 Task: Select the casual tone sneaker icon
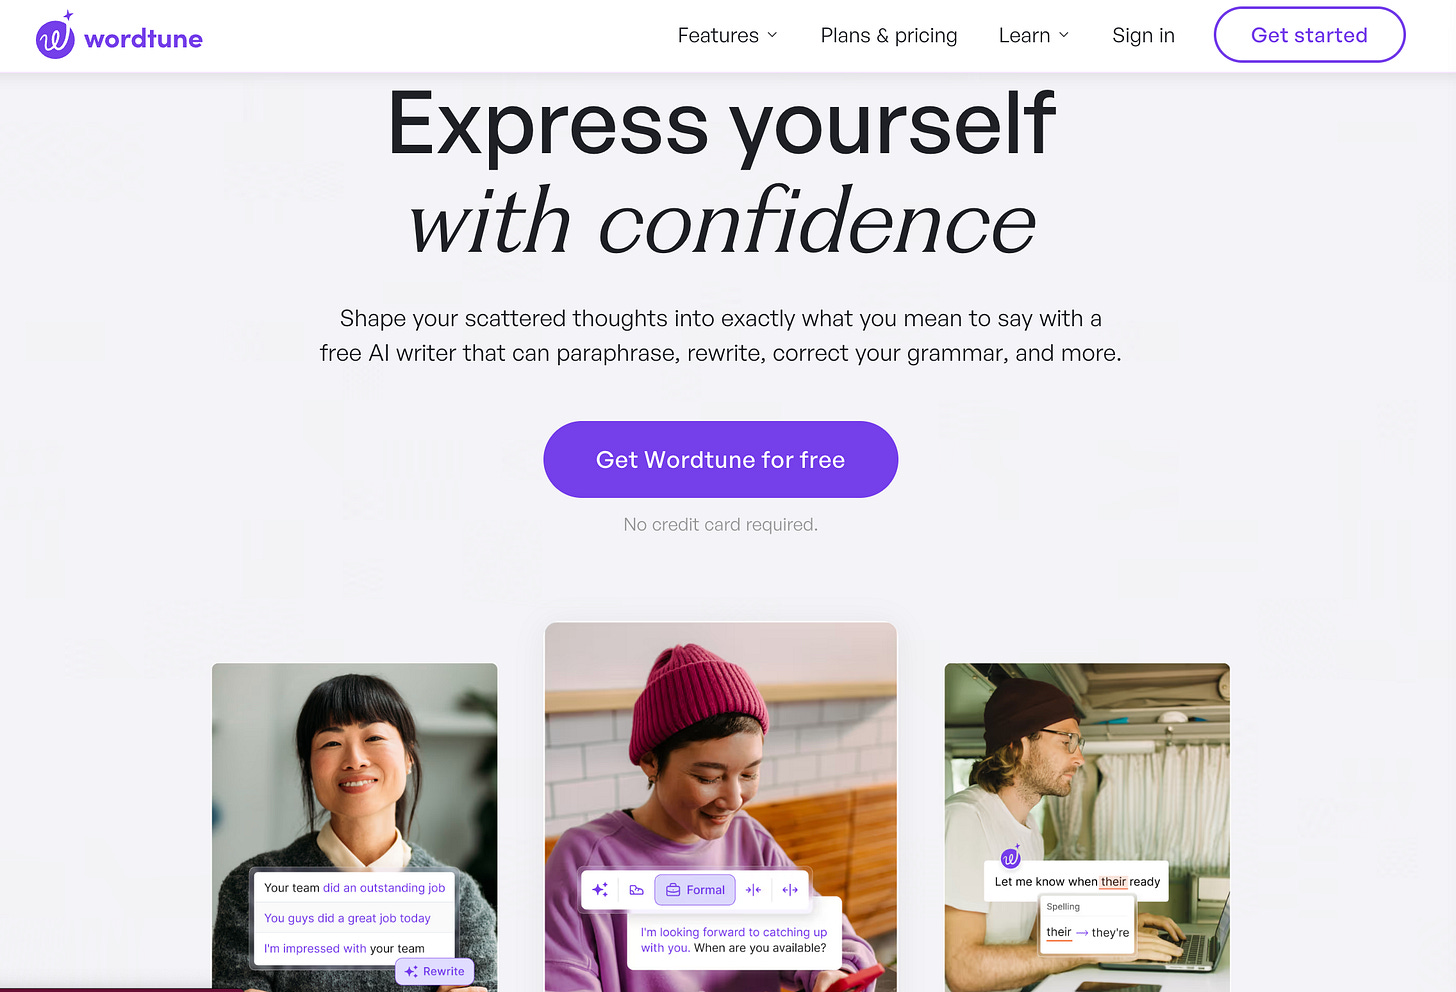pos(636,889)
